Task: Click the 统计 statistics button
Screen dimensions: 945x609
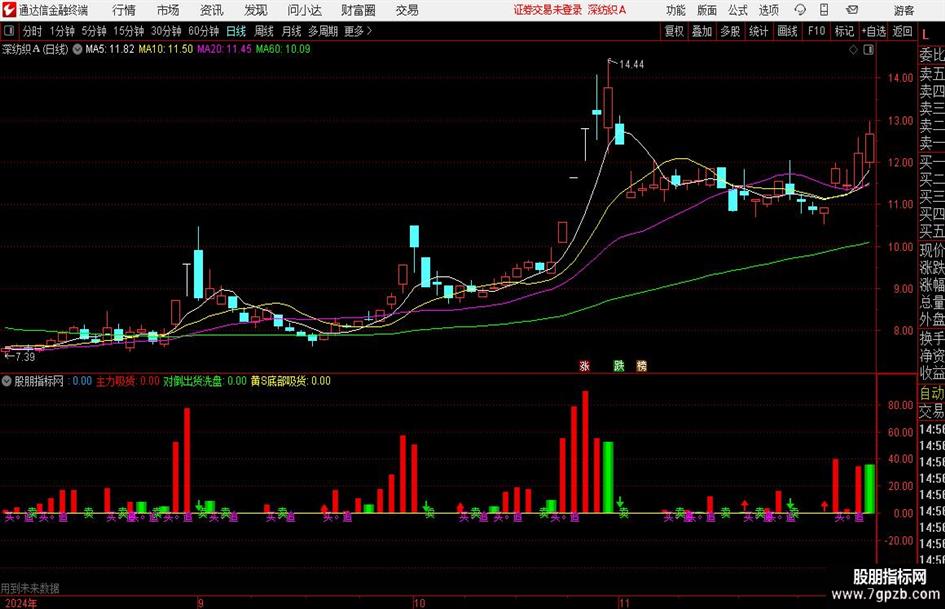Action: click(x=758, y=31)
